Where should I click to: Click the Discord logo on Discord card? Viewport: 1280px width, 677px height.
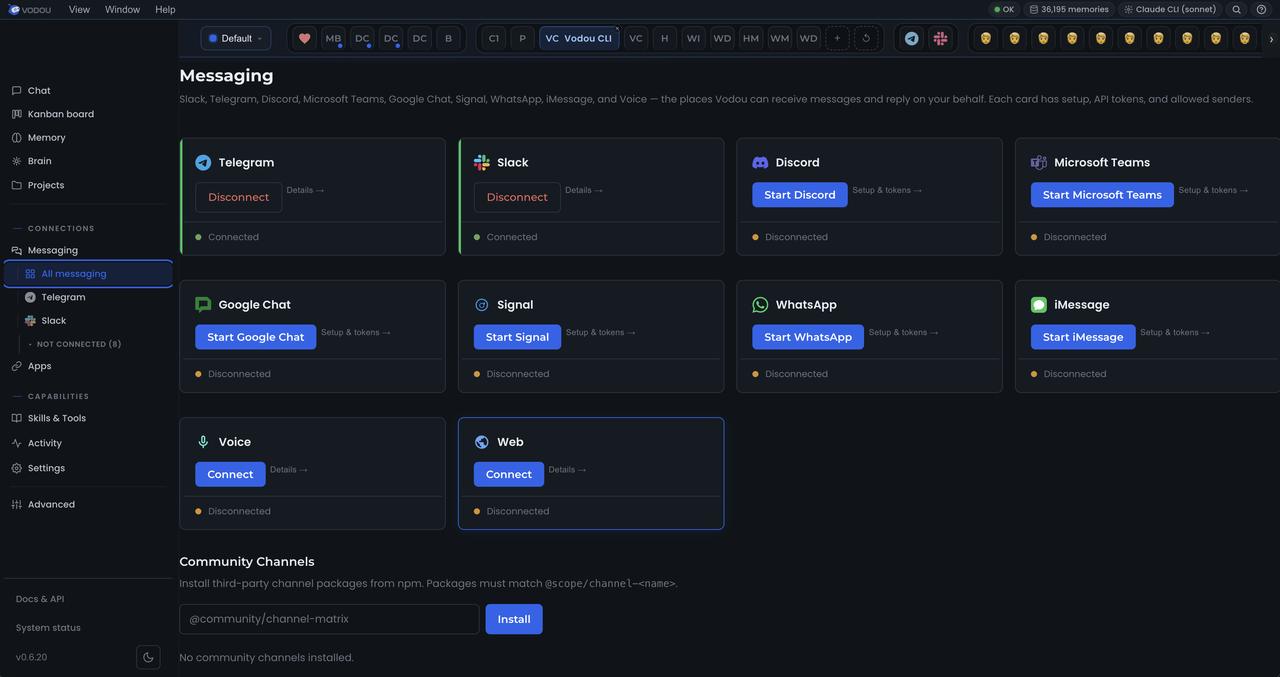click(760, 162)
